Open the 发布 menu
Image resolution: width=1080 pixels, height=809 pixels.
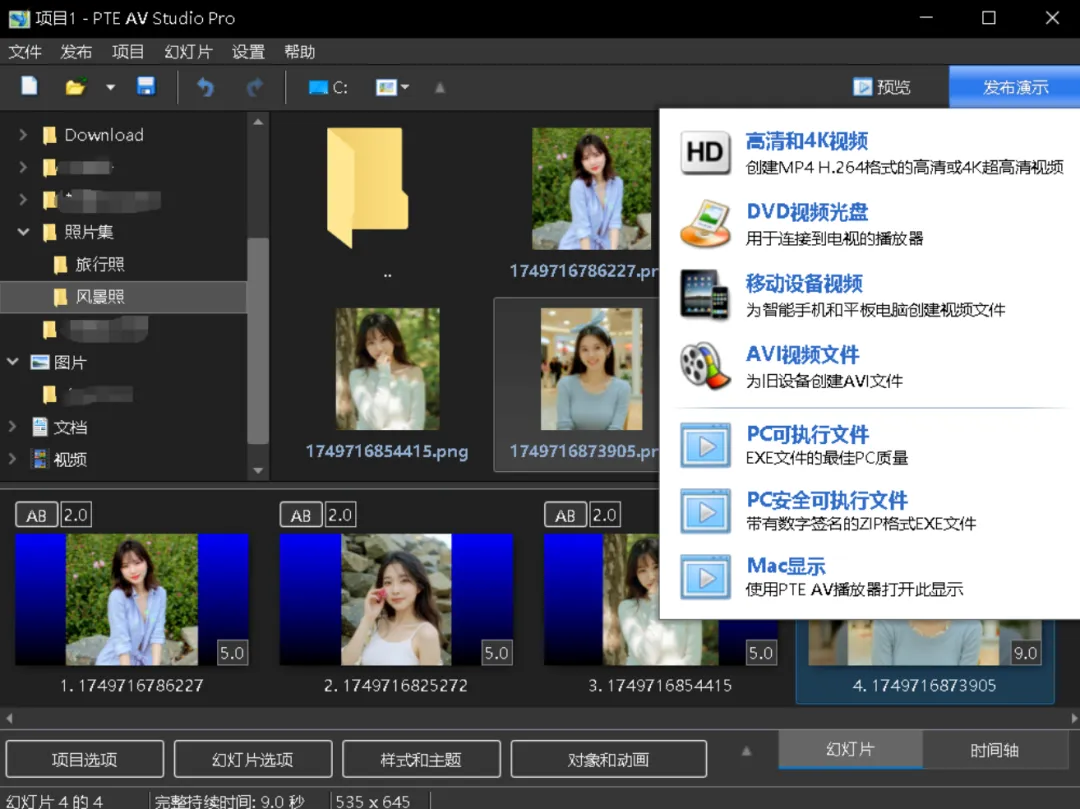(x=76, y=52)
